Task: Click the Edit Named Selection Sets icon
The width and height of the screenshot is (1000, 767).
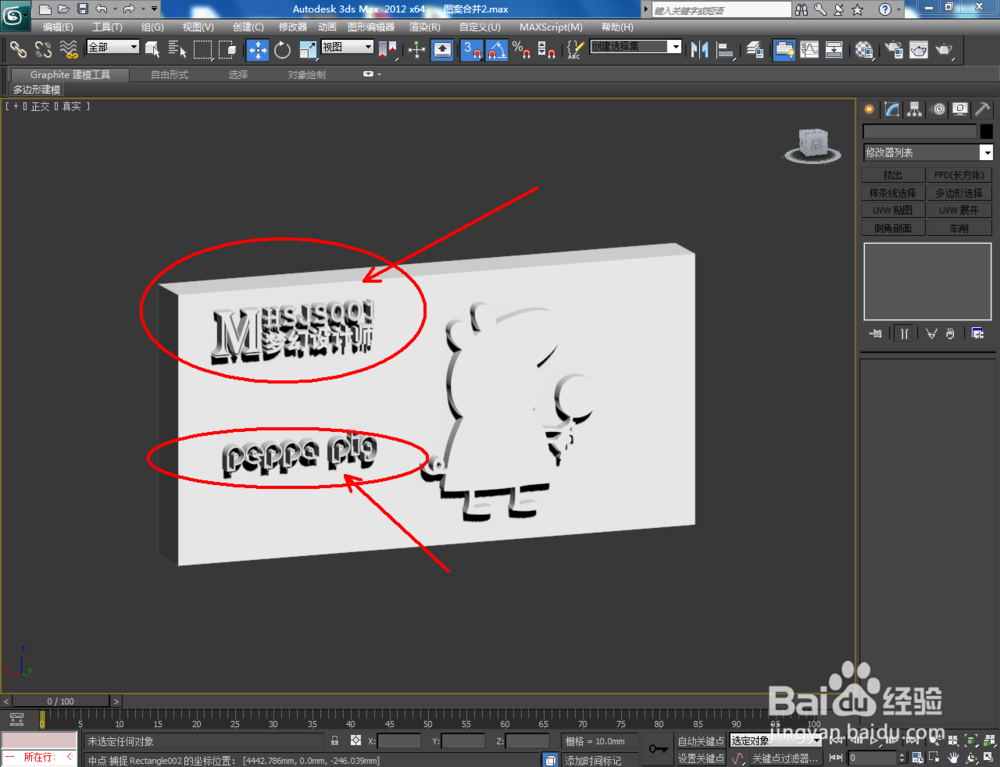Action: [575, 49]
